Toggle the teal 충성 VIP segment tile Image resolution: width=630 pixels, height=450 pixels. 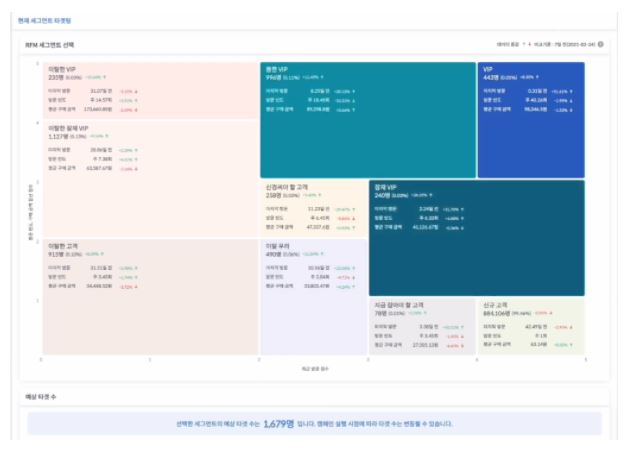tap(368, 120)
